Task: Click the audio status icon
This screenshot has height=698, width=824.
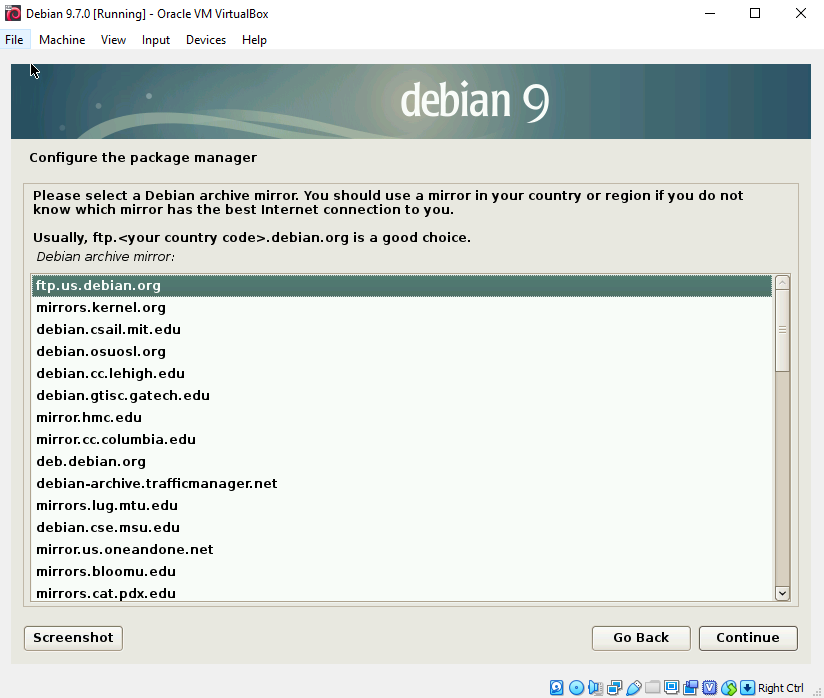Action: (x=595, y=687)
